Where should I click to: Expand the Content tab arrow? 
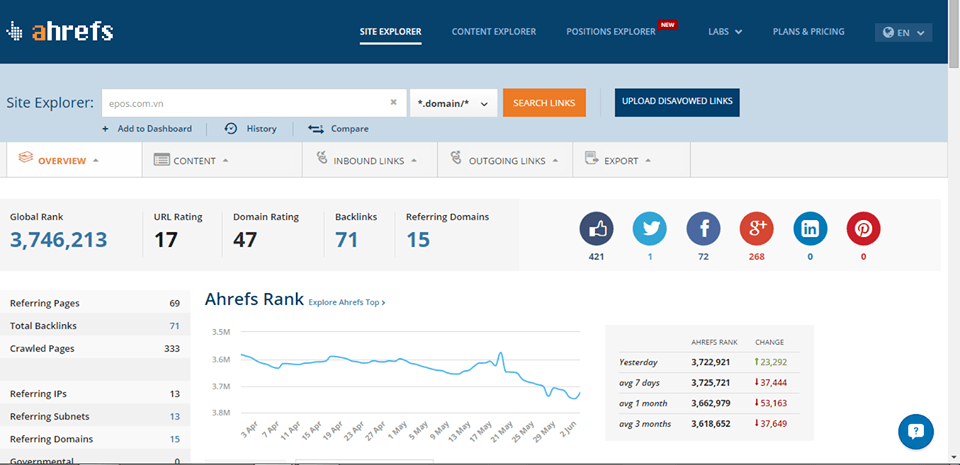coord(225,160)
